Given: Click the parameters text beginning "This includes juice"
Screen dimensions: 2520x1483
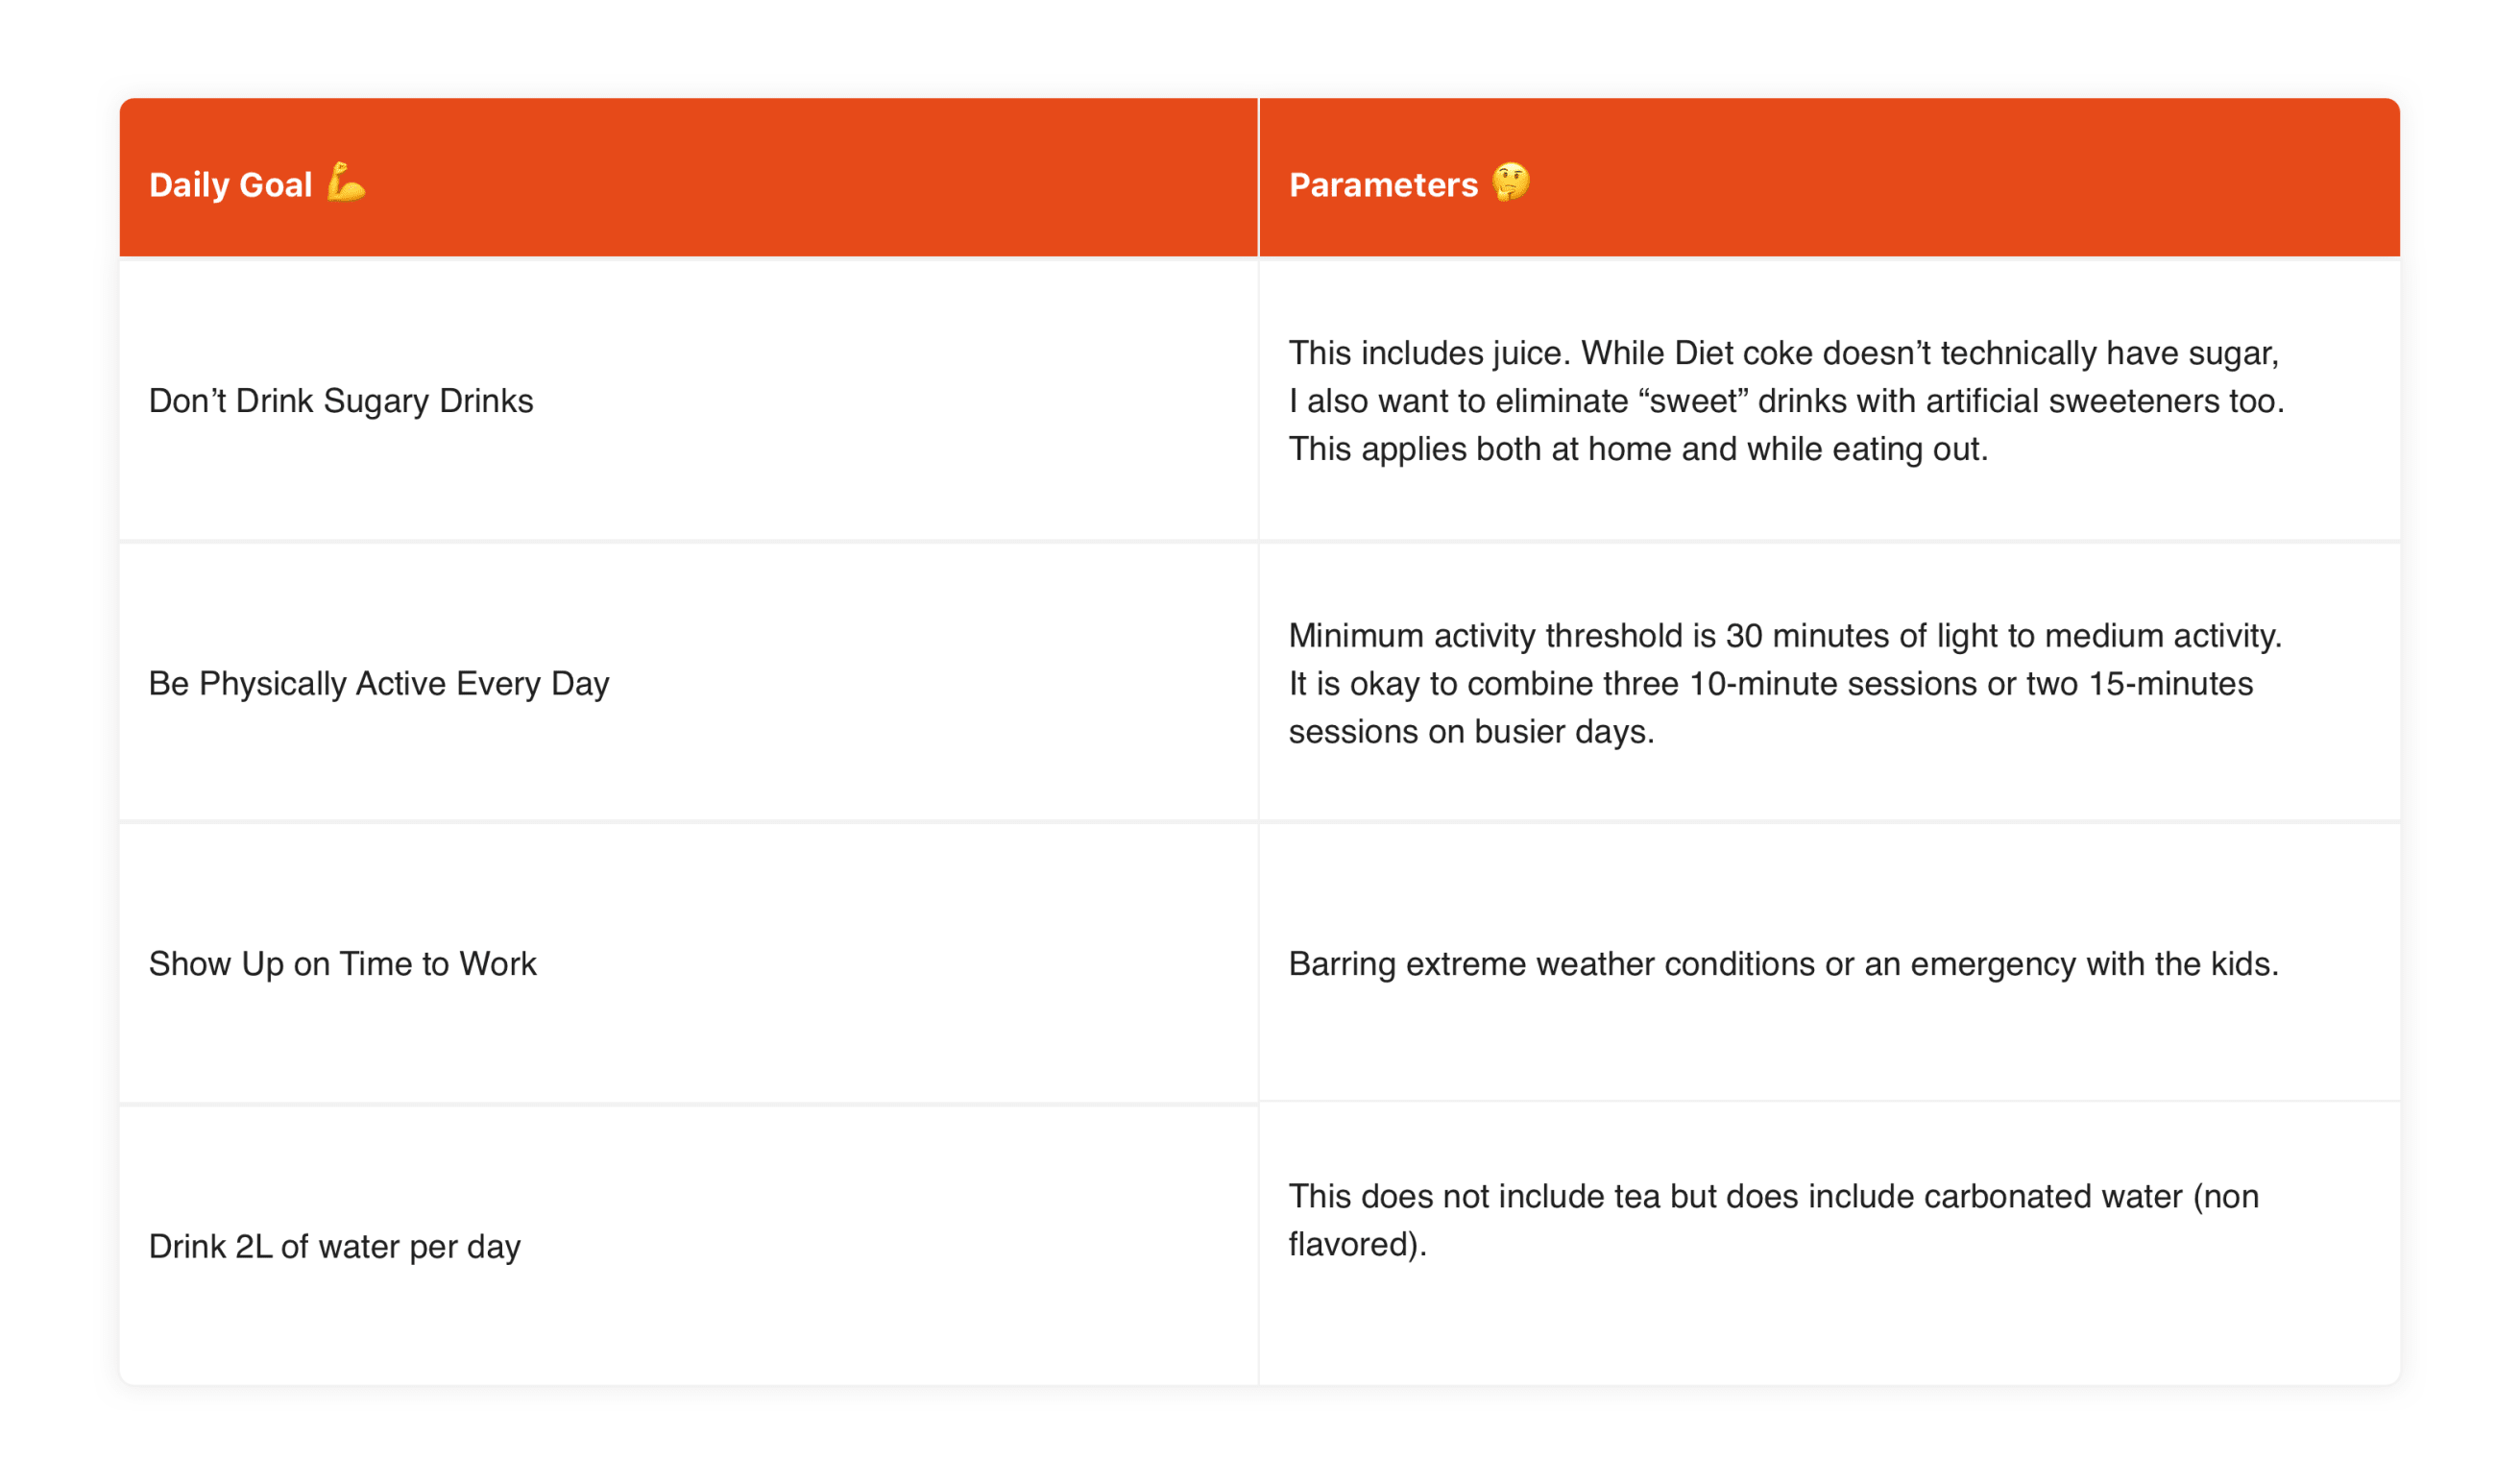Looking at the screenshot, I should 1786,400.
